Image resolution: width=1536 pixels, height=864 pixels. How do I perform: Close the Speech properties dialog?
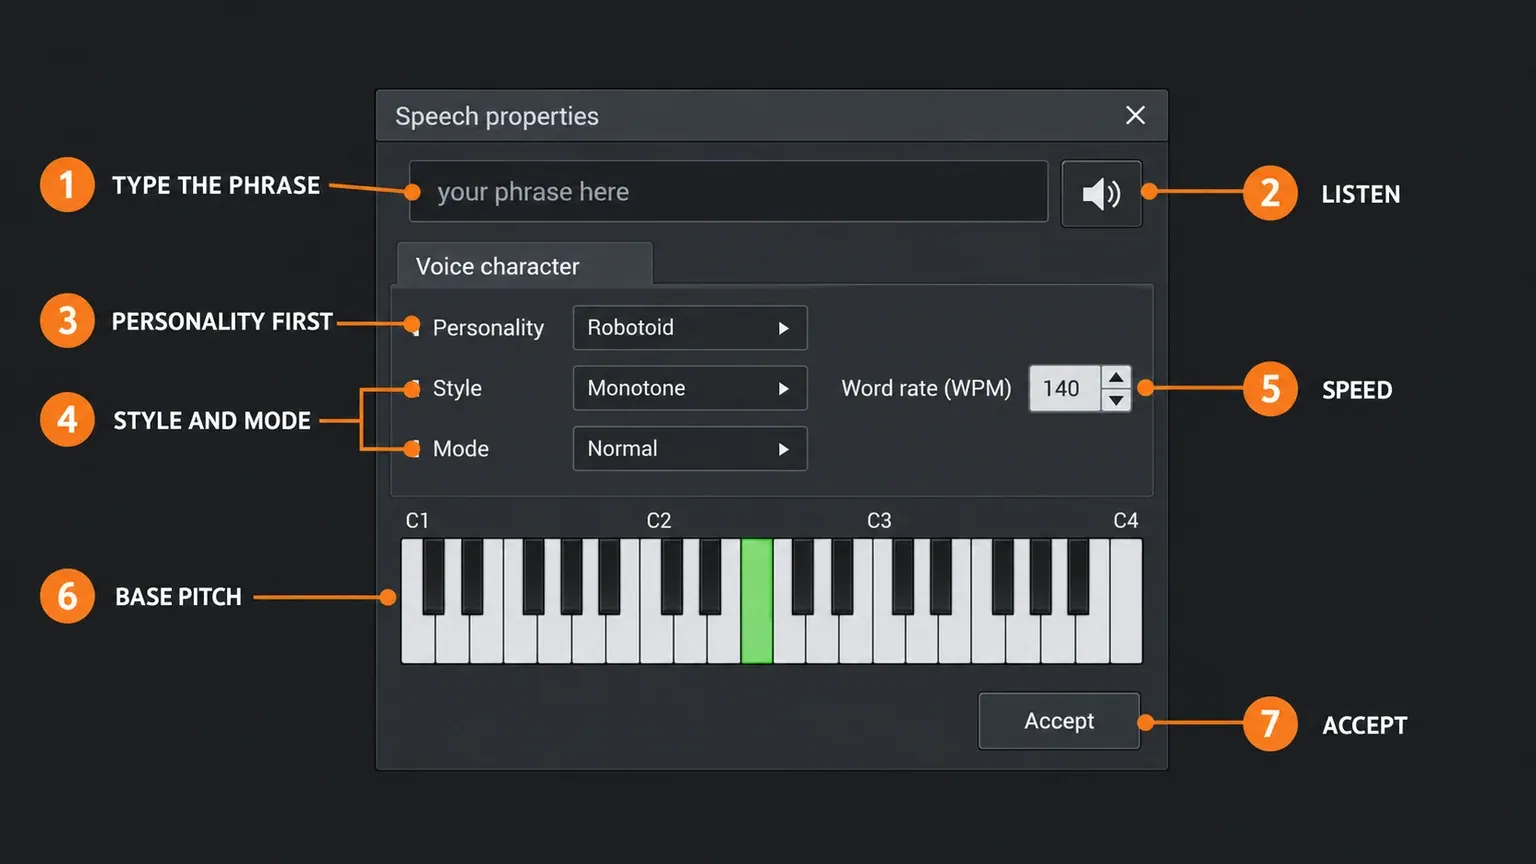[x=1135, y=115]
